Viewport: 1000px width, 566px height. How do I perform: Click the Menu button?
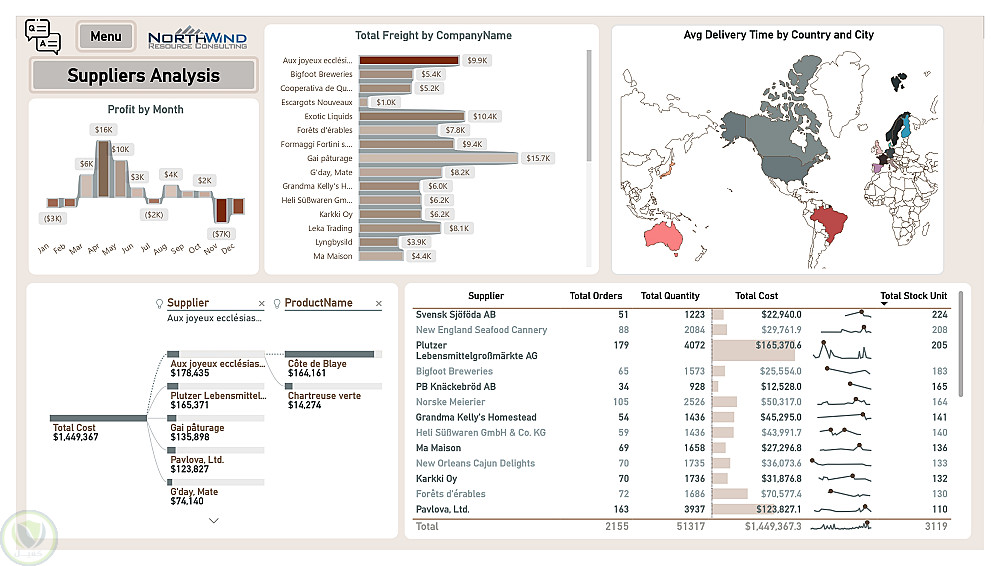click(106, 36)
